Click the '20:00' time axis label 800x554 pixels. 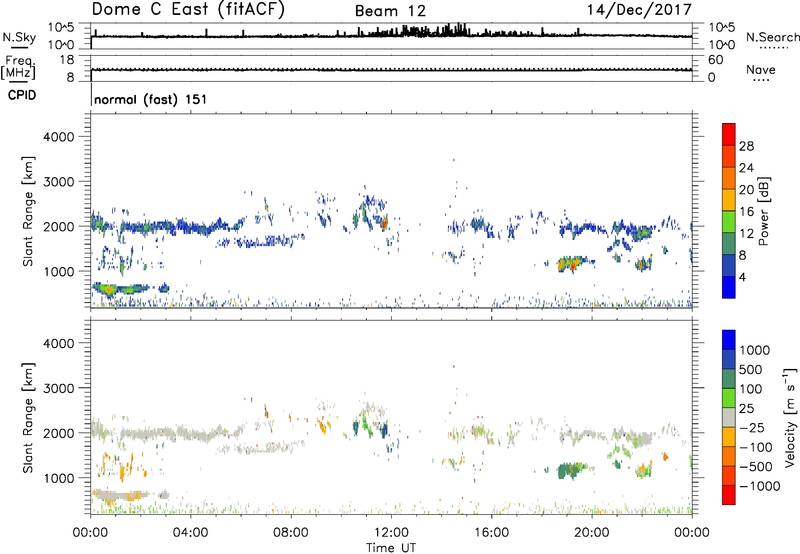[x=591, y=533]
